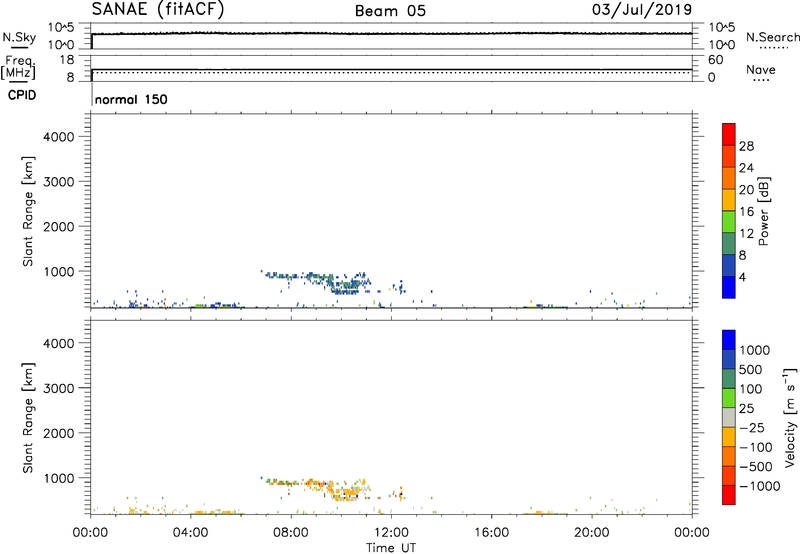Click the -1000 tick on the velocity colorbar
Viewport: 800px width, 554px height.
point(759,486)
